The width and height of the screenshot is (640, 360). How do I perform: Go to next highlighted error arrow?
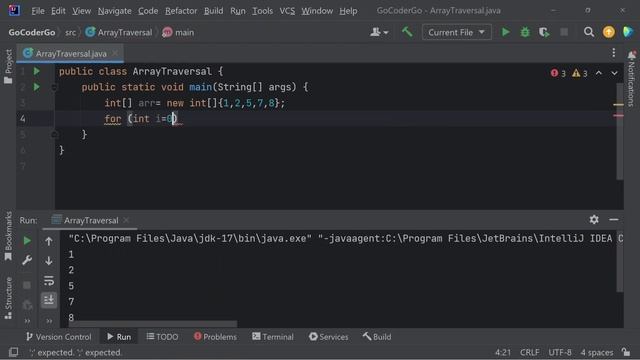point(614,73)
